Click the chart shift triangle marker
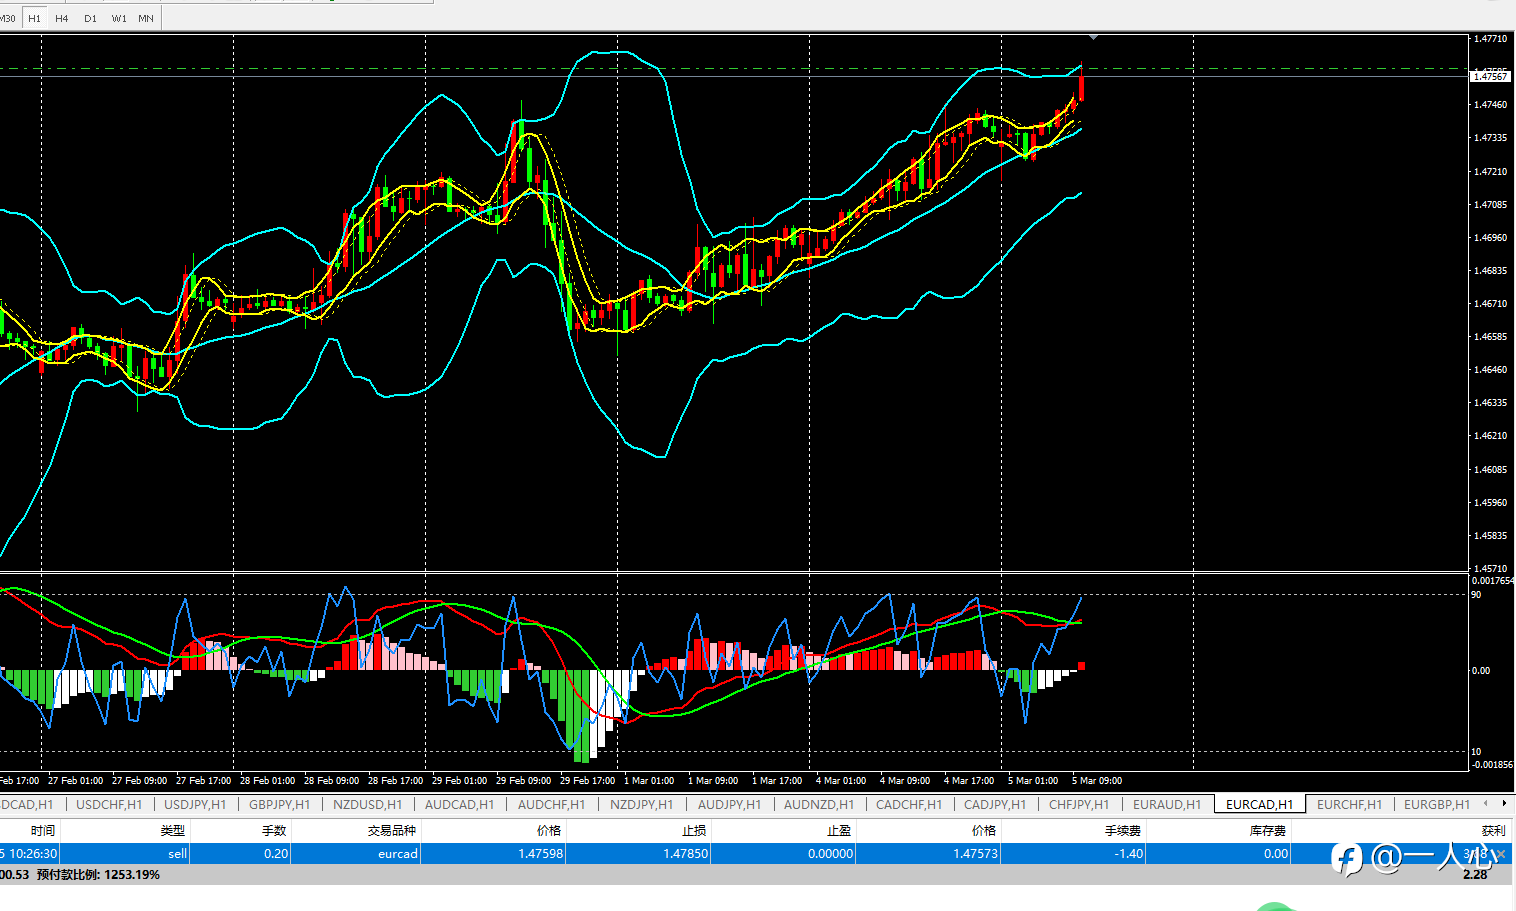Screen dimensions: 1516x911 (1093, 38)
